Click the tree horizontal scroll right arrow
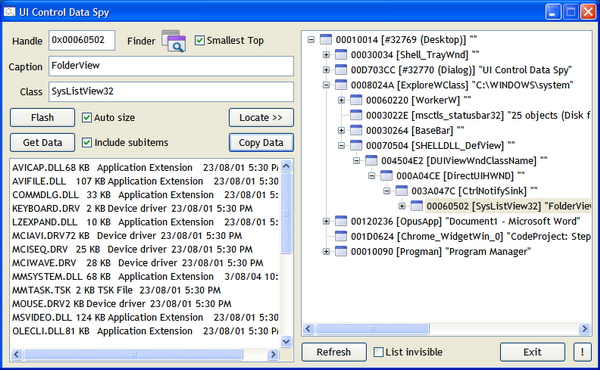This screenshot has width=600, height=370. (x=585, y=329)
